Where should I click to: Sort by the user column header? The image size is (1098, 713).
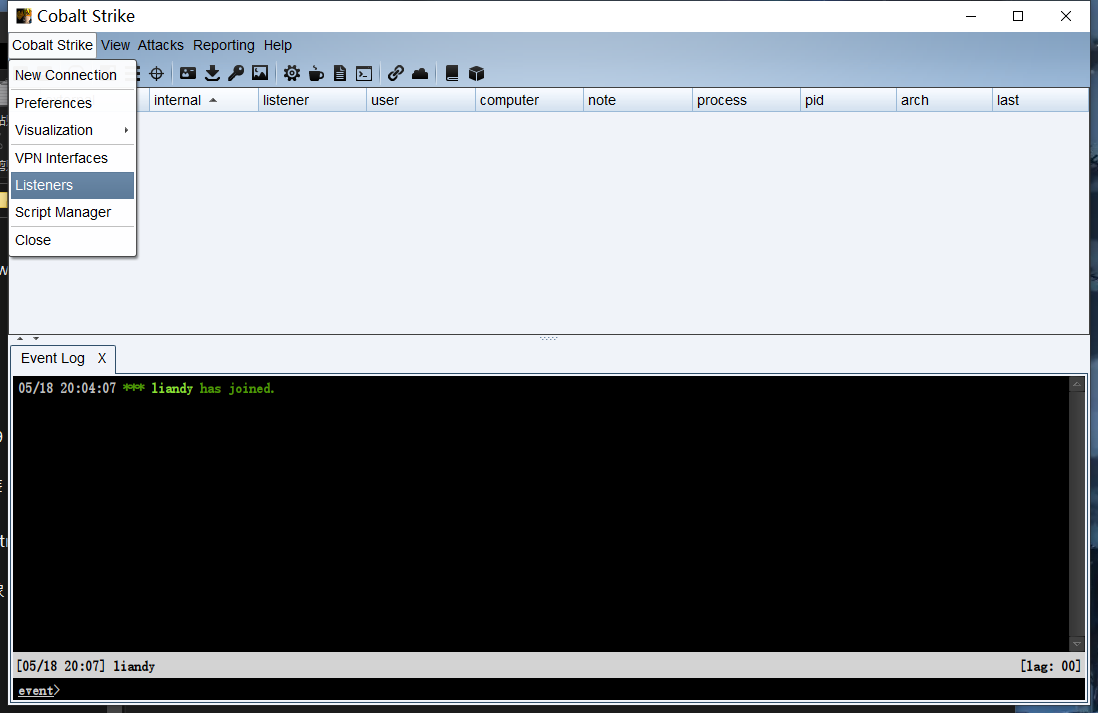[x=420, y=100]
